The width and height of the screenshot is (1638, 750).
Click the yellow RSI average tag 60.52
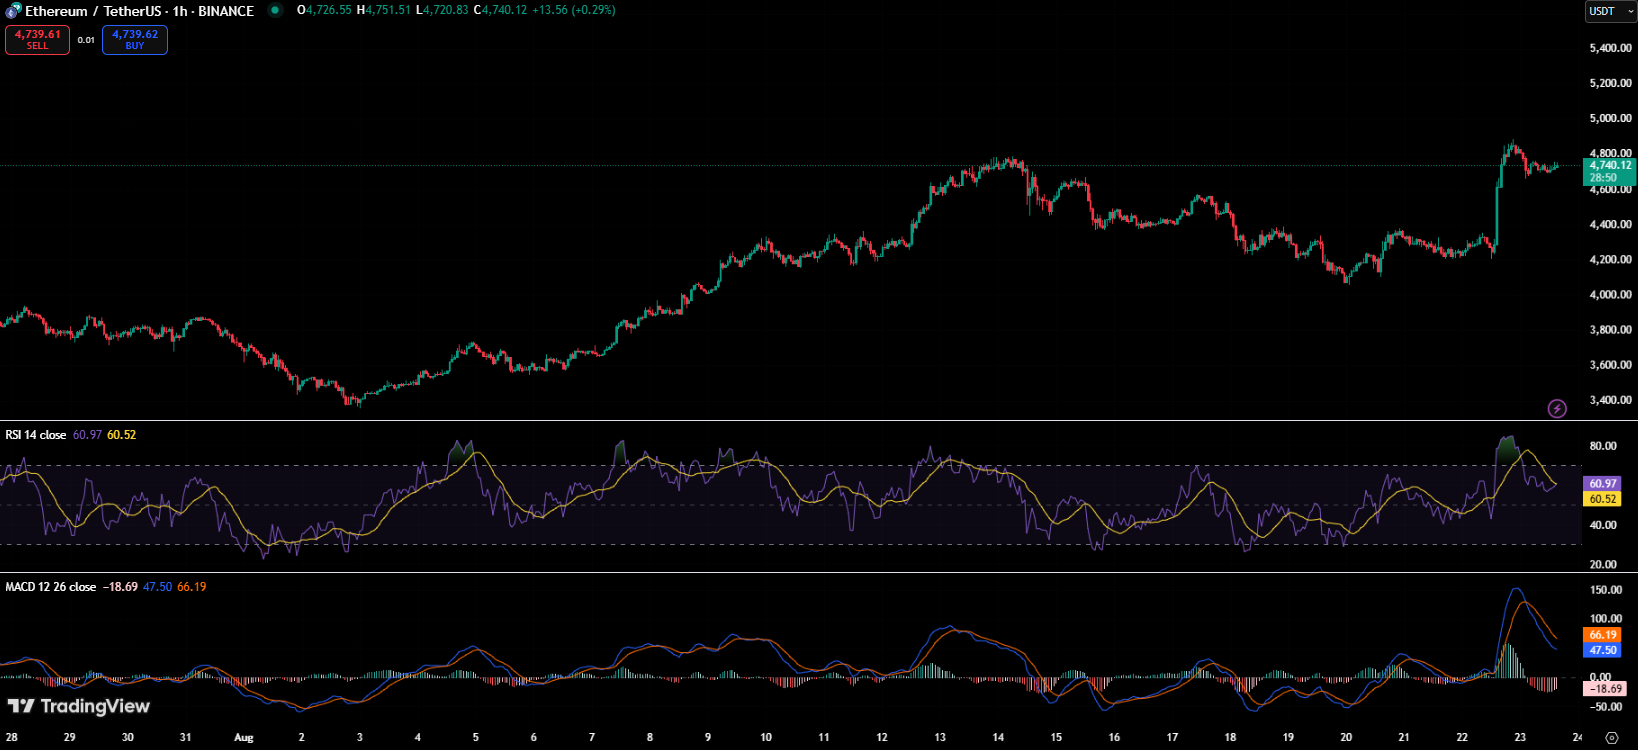coord(1603,499)
